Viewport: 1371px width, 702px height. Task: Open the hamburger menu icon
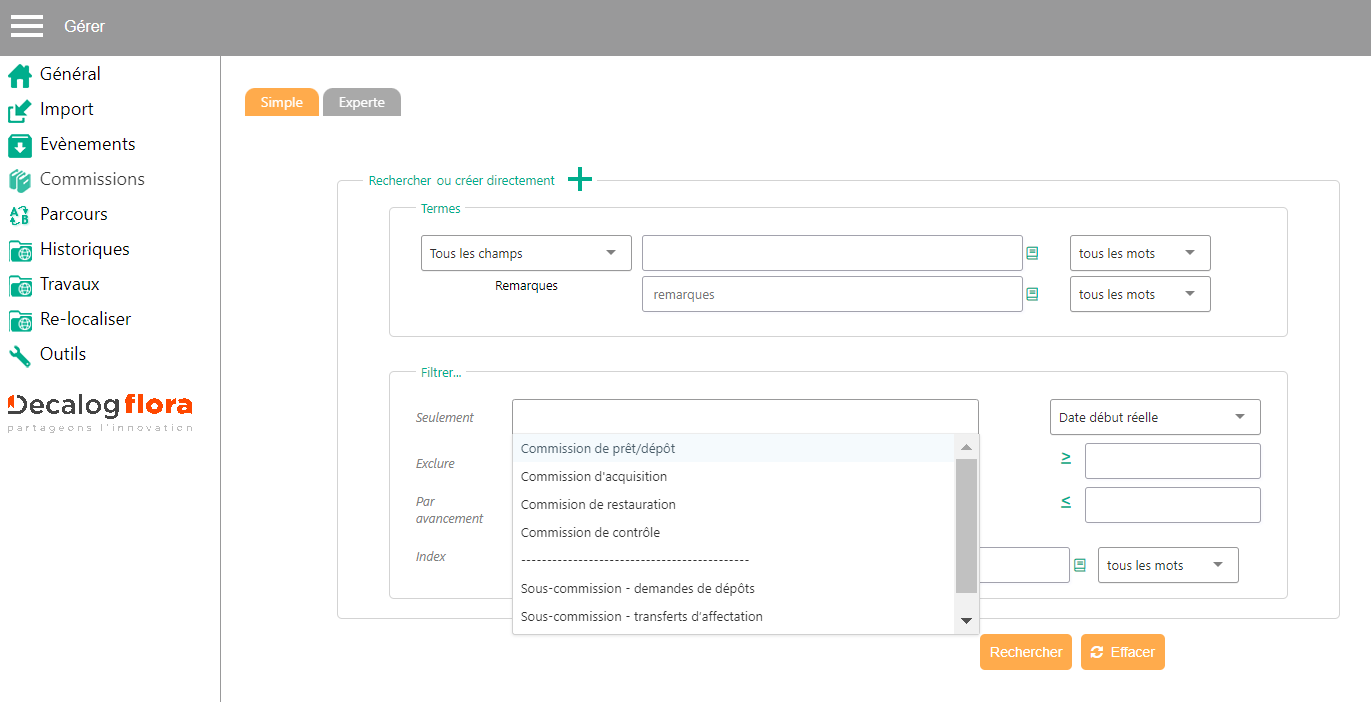click(x=27, y=26)
